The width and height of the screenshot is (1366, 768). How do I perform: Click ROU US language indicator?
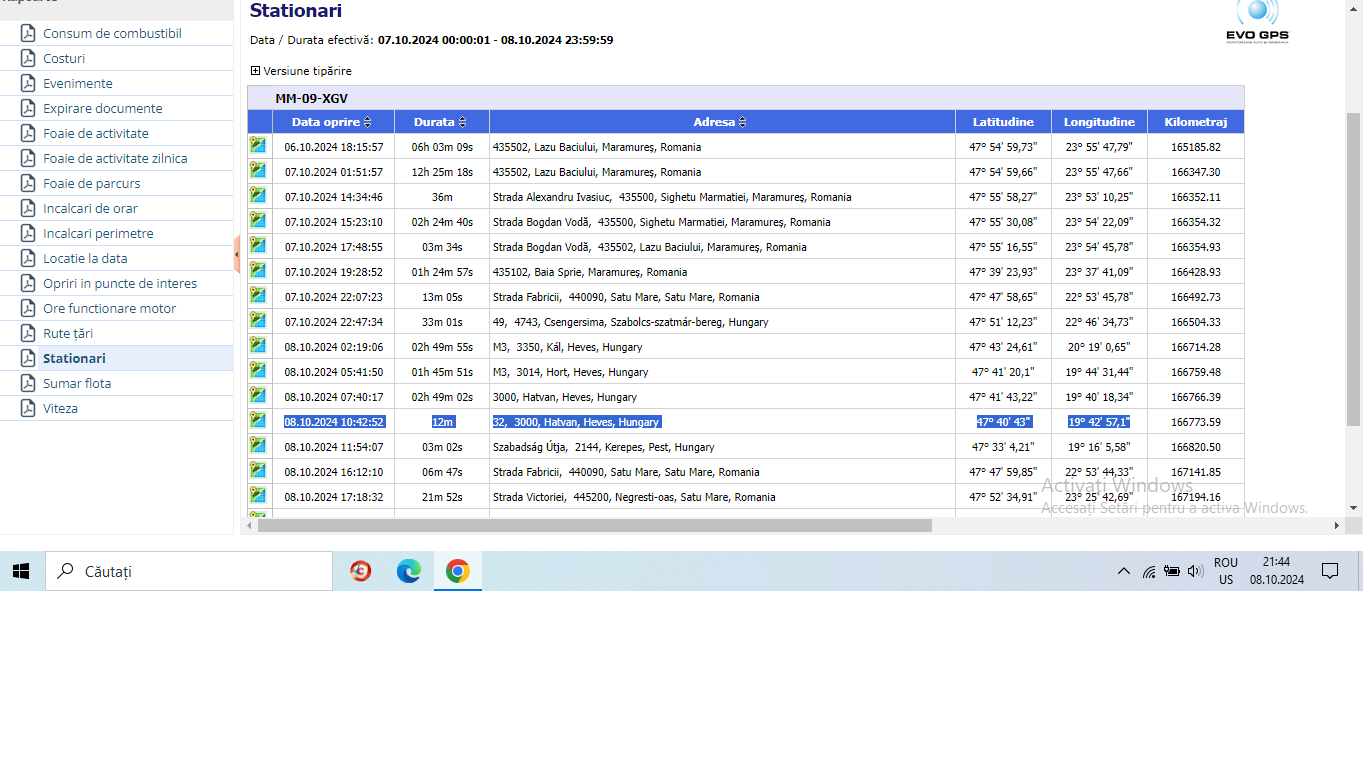pos(1226,571)
